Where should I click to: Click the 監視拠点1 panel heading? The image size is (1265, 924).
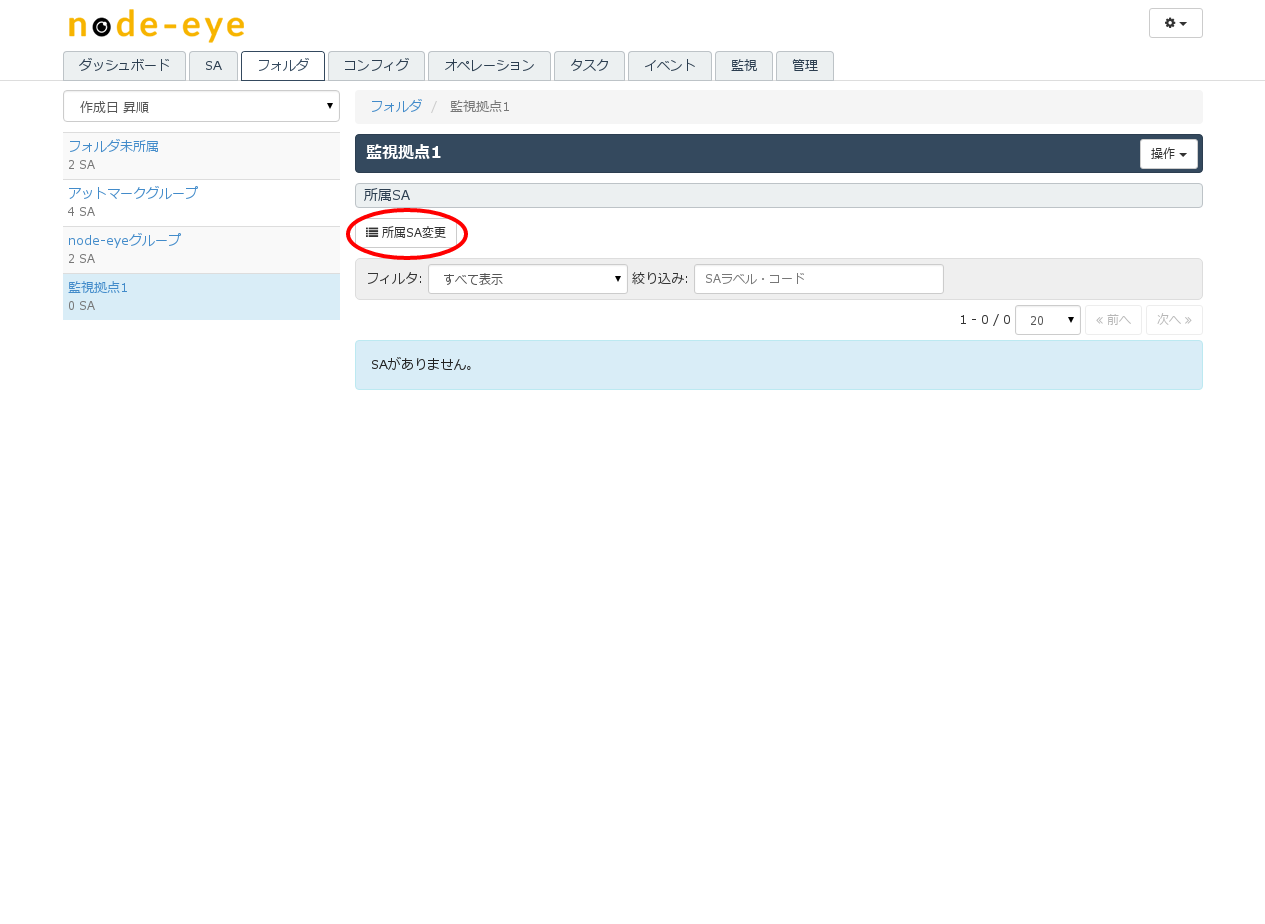[x=404, y=153]
